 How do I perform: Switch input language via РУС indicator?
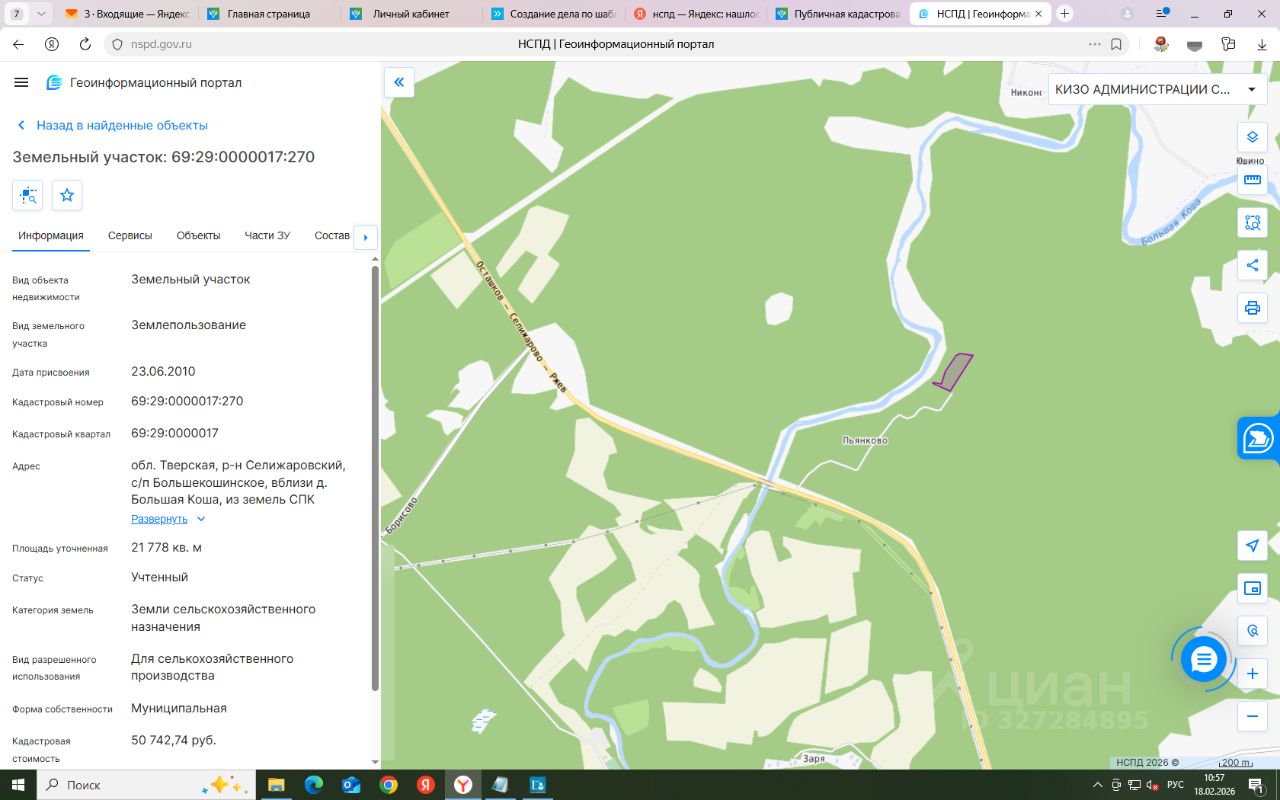1176,785
